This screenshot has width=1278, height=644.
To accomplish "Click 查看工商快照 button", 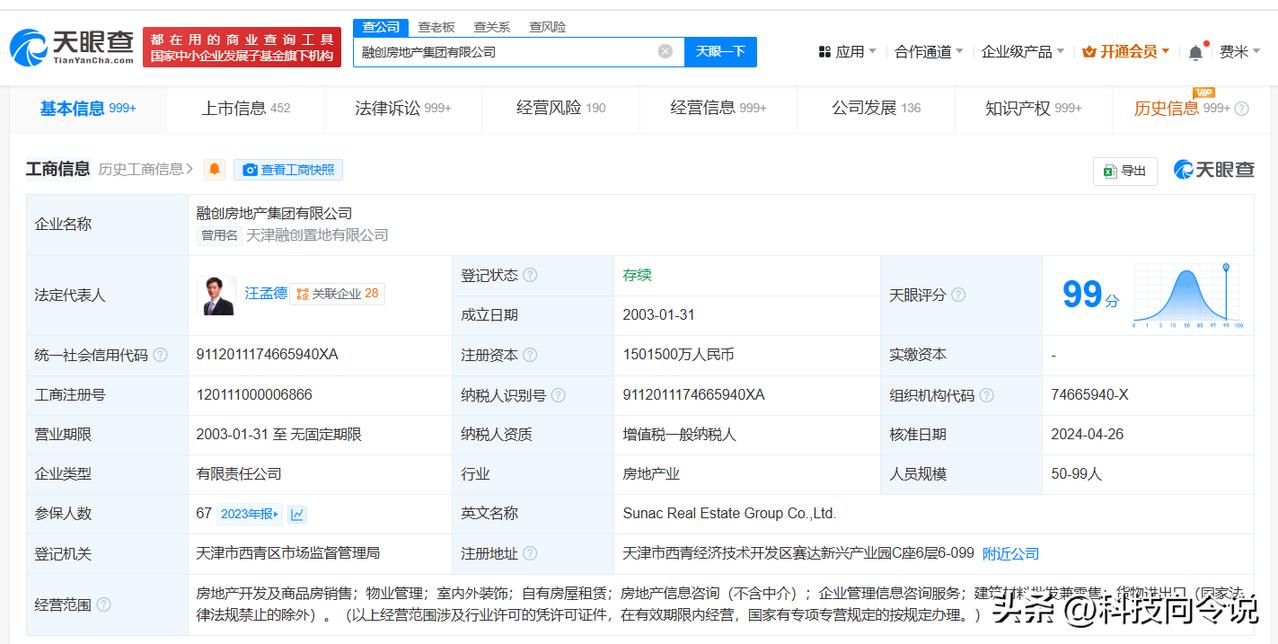I will [x=288, y=170].
